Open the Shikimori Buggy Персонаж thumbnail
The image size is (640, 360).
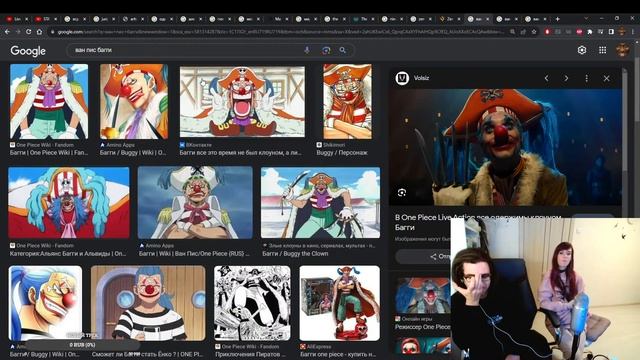(x=347, y=101)
